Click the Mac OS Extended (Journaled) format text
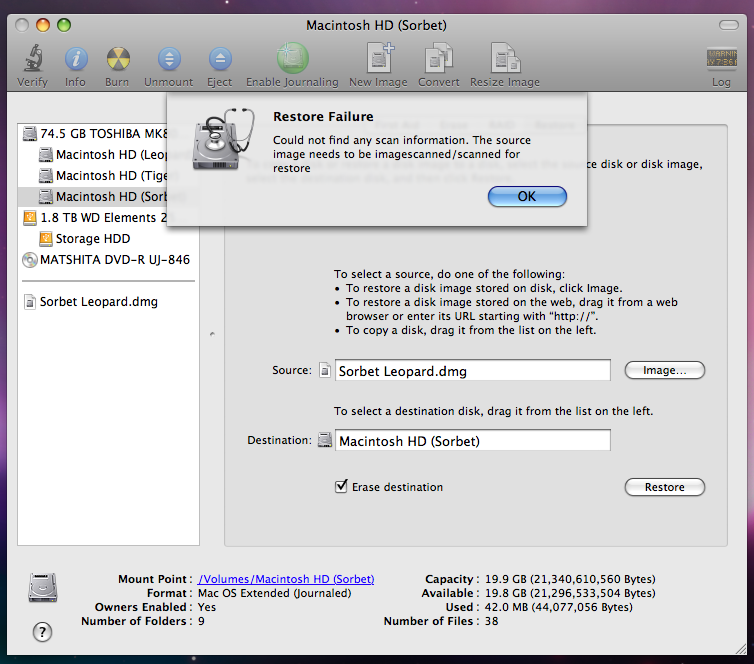This screenshot has height=664, width=754. [275, 593]
